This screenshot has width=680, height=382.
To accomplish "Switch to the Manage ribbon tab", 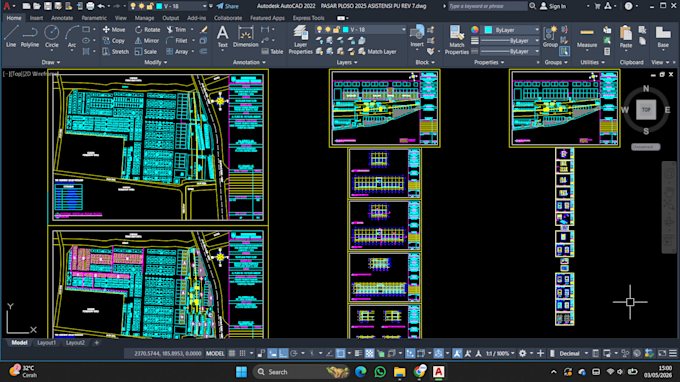I will click(144, 18).
